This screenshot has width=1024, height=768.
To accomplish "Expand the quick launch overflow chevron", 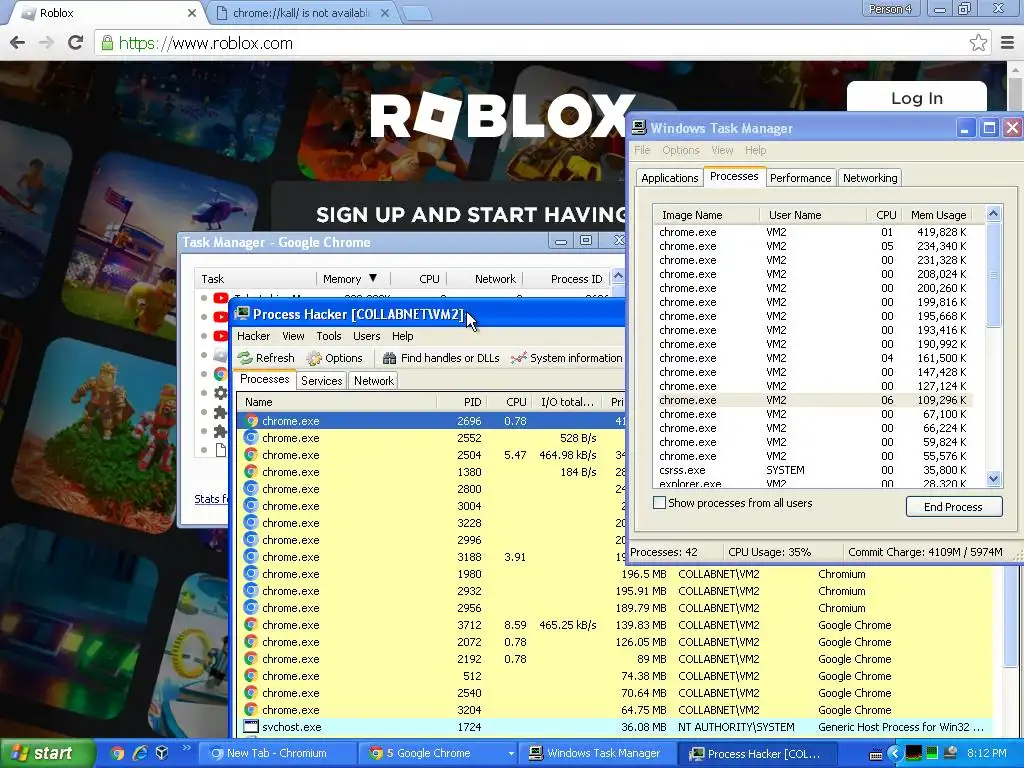I will 186,748.
